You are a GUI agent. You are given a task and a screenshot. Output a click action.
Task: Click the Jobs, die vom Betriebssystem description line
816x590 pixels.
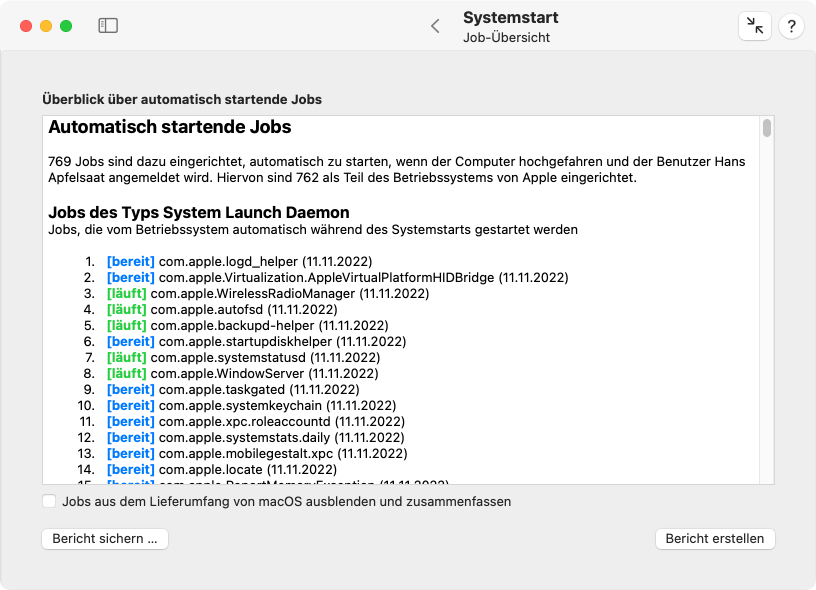[x=313, y=230]
